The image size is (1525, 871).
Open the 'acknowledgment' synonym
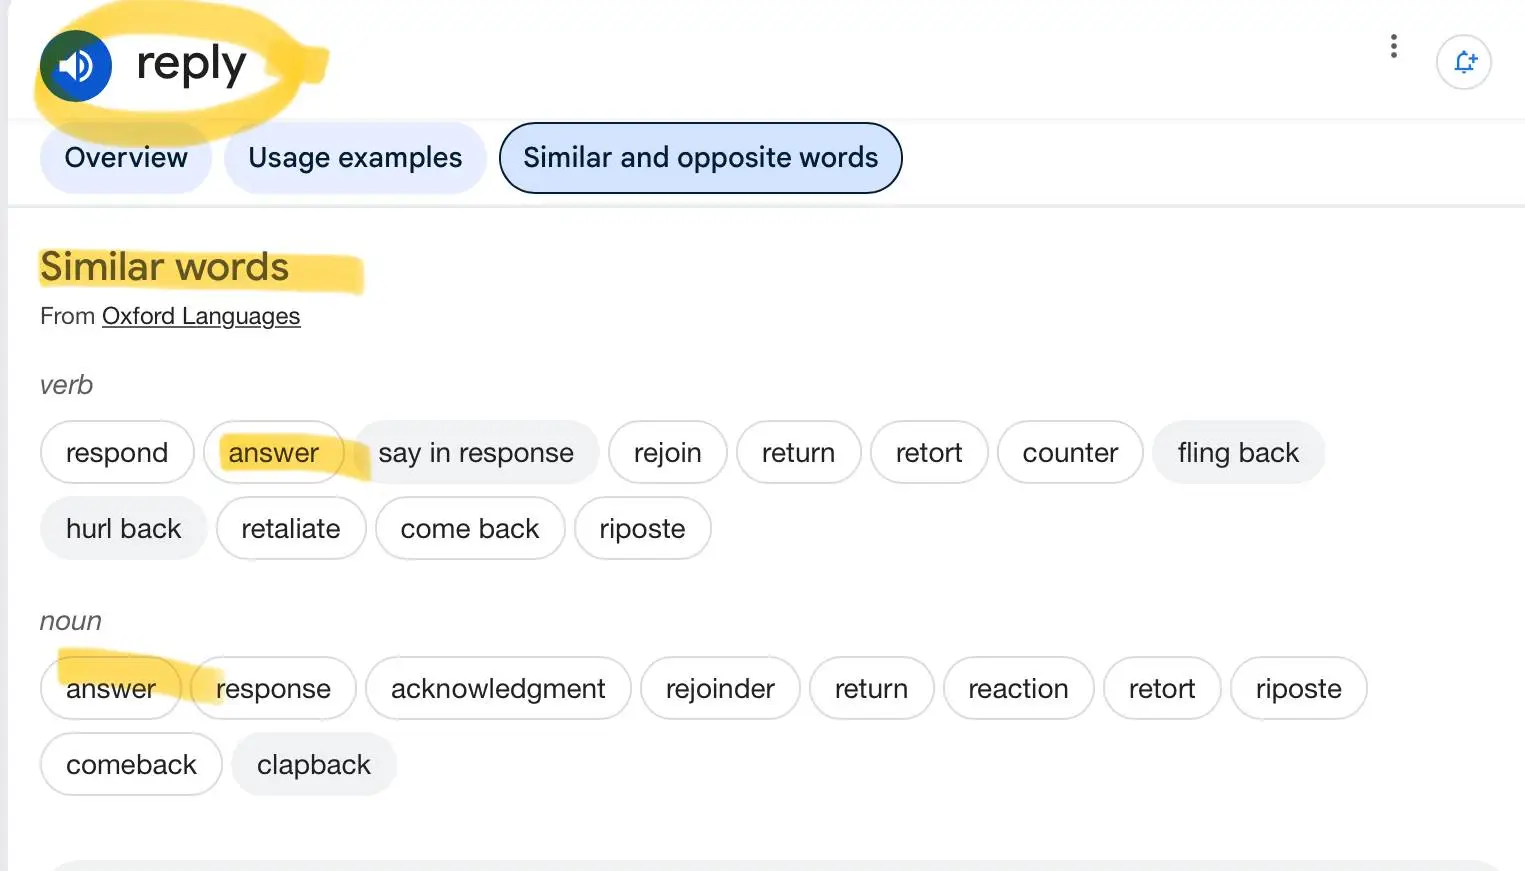point(498,689)
